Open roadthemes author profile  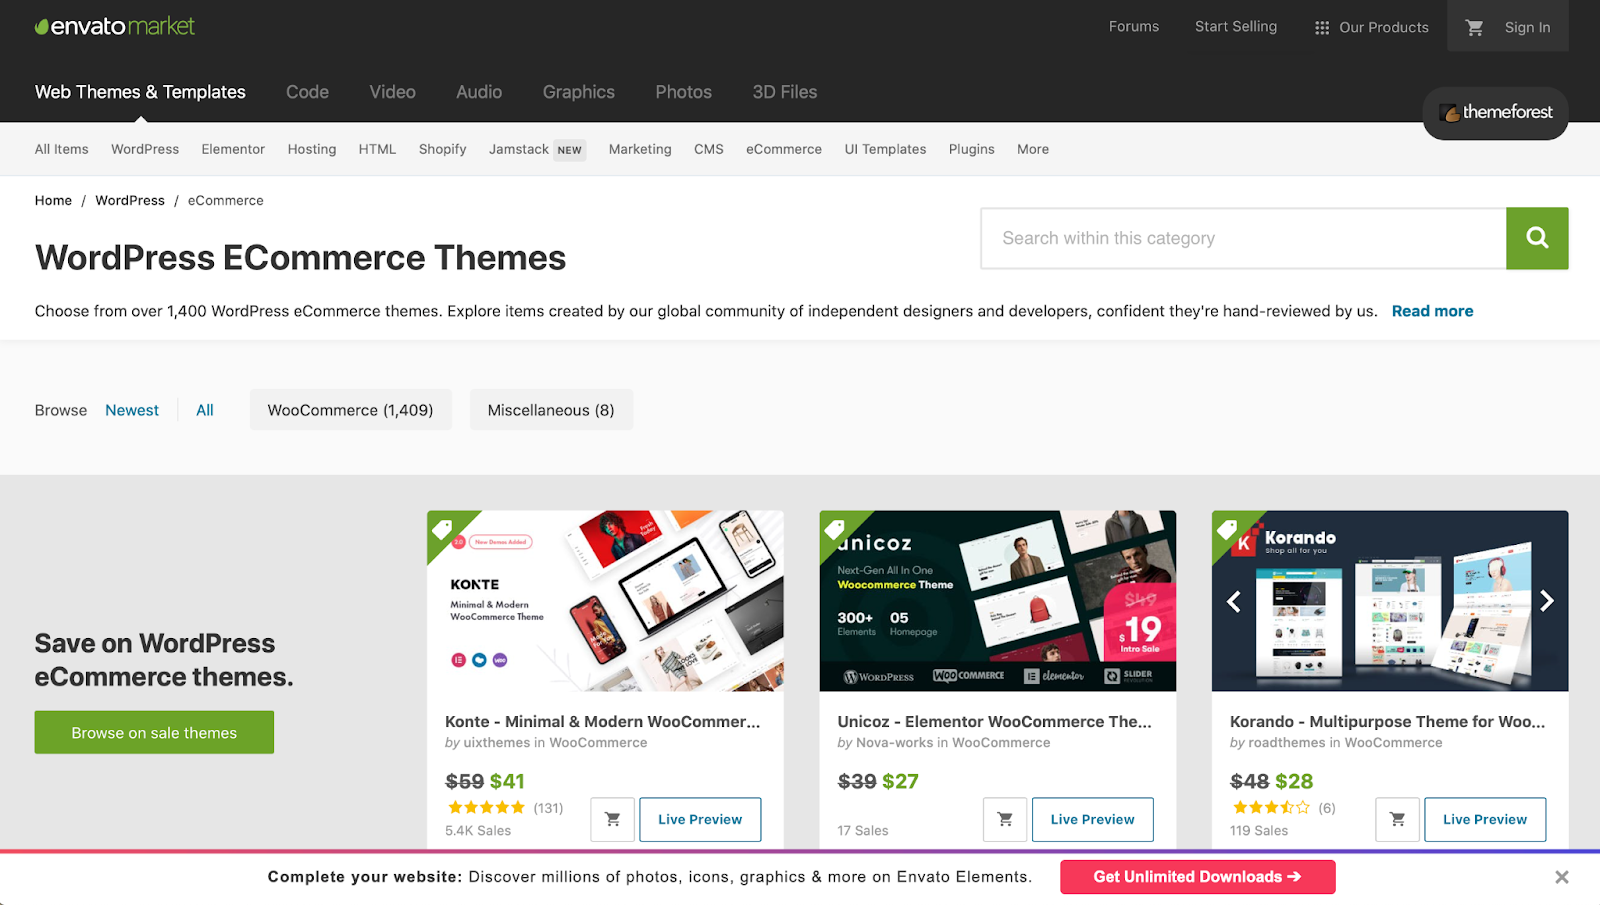(1288, 743)
